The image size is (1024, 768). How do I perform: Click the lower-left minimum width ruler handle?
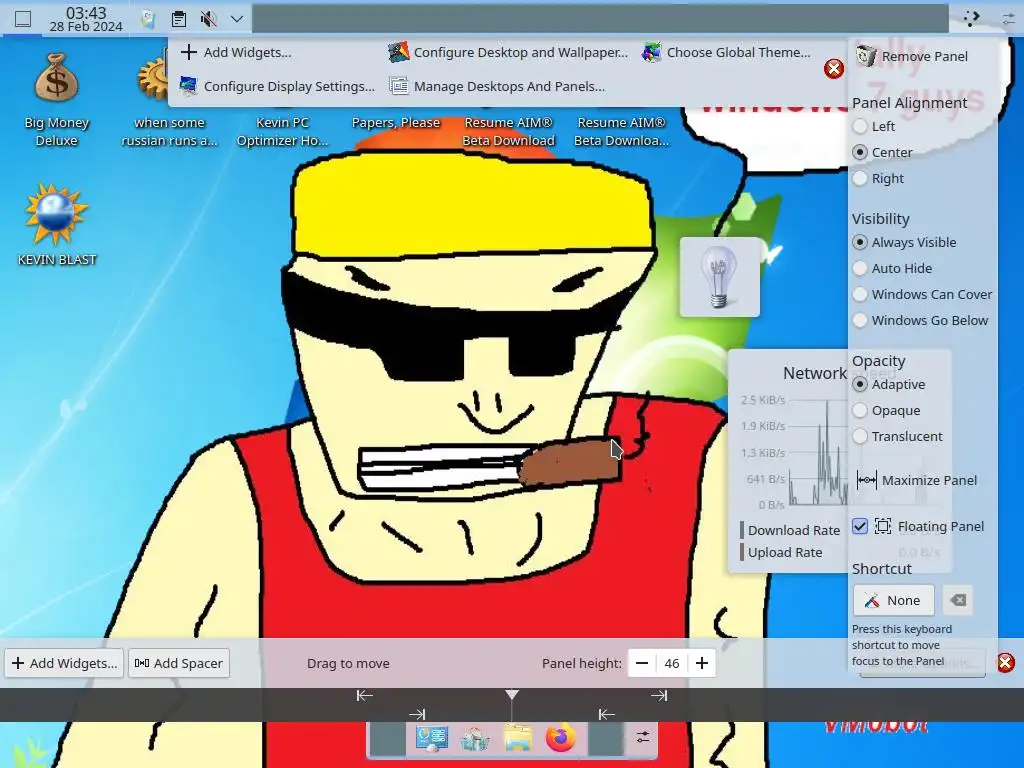tap(417, 714)
